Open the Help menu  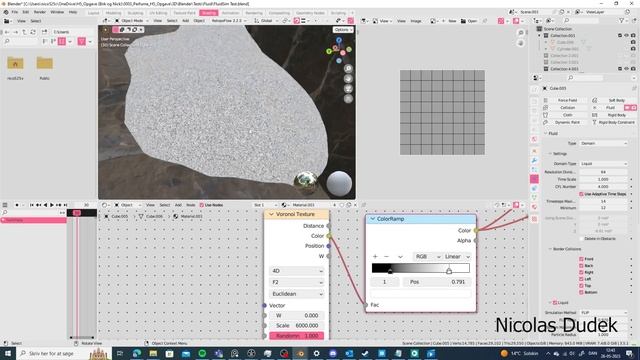(x=73, y=12)
